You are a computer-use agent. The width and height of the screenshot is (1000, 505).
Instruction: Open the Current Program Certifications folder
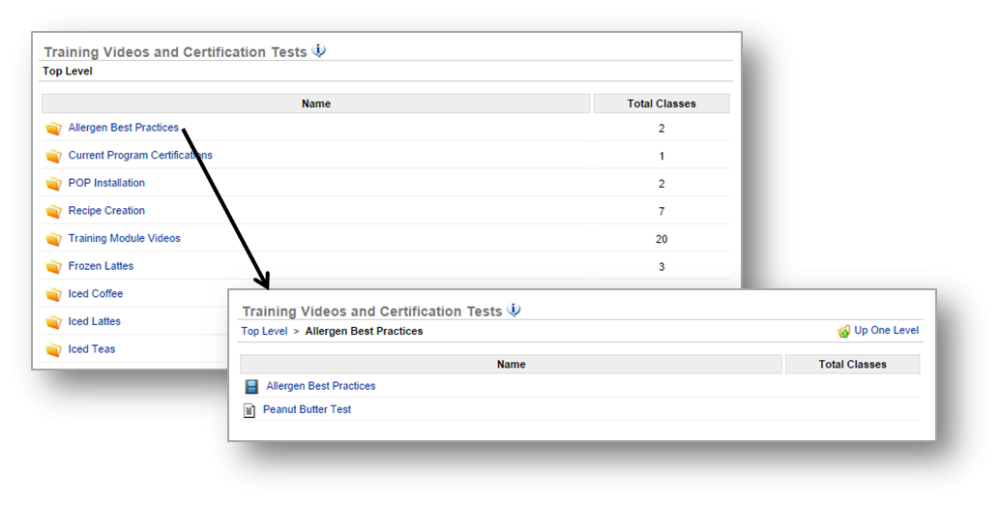[140, 156]
